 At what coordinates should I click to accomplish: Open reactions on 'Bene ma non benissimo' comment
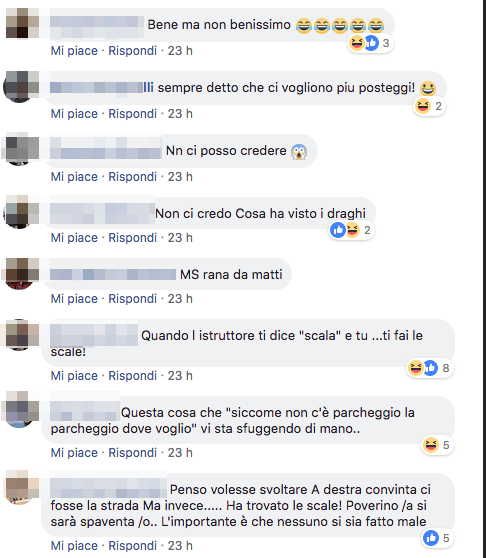coord(370,43)
